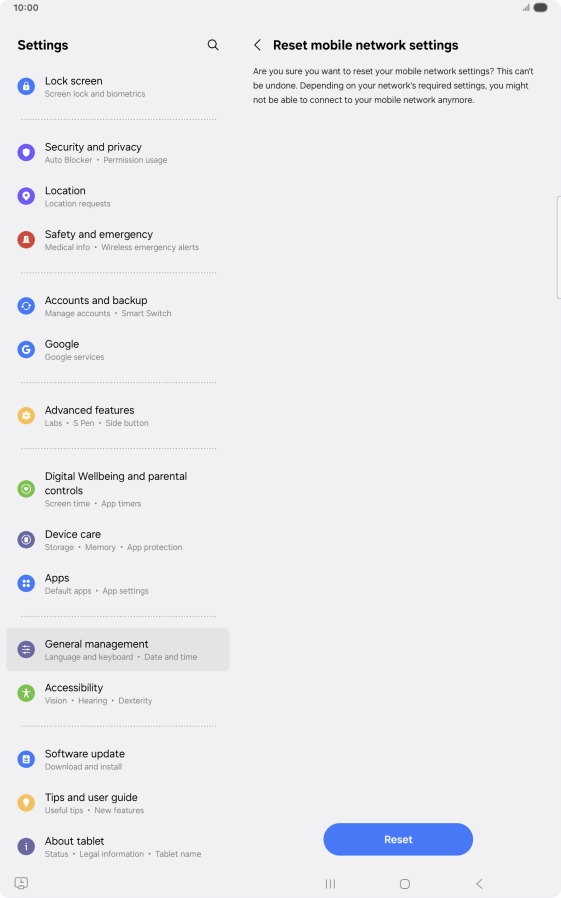Go back from Reset mobile network settings
The height and width of the screenshot is (898, 561).
point(258,45)
